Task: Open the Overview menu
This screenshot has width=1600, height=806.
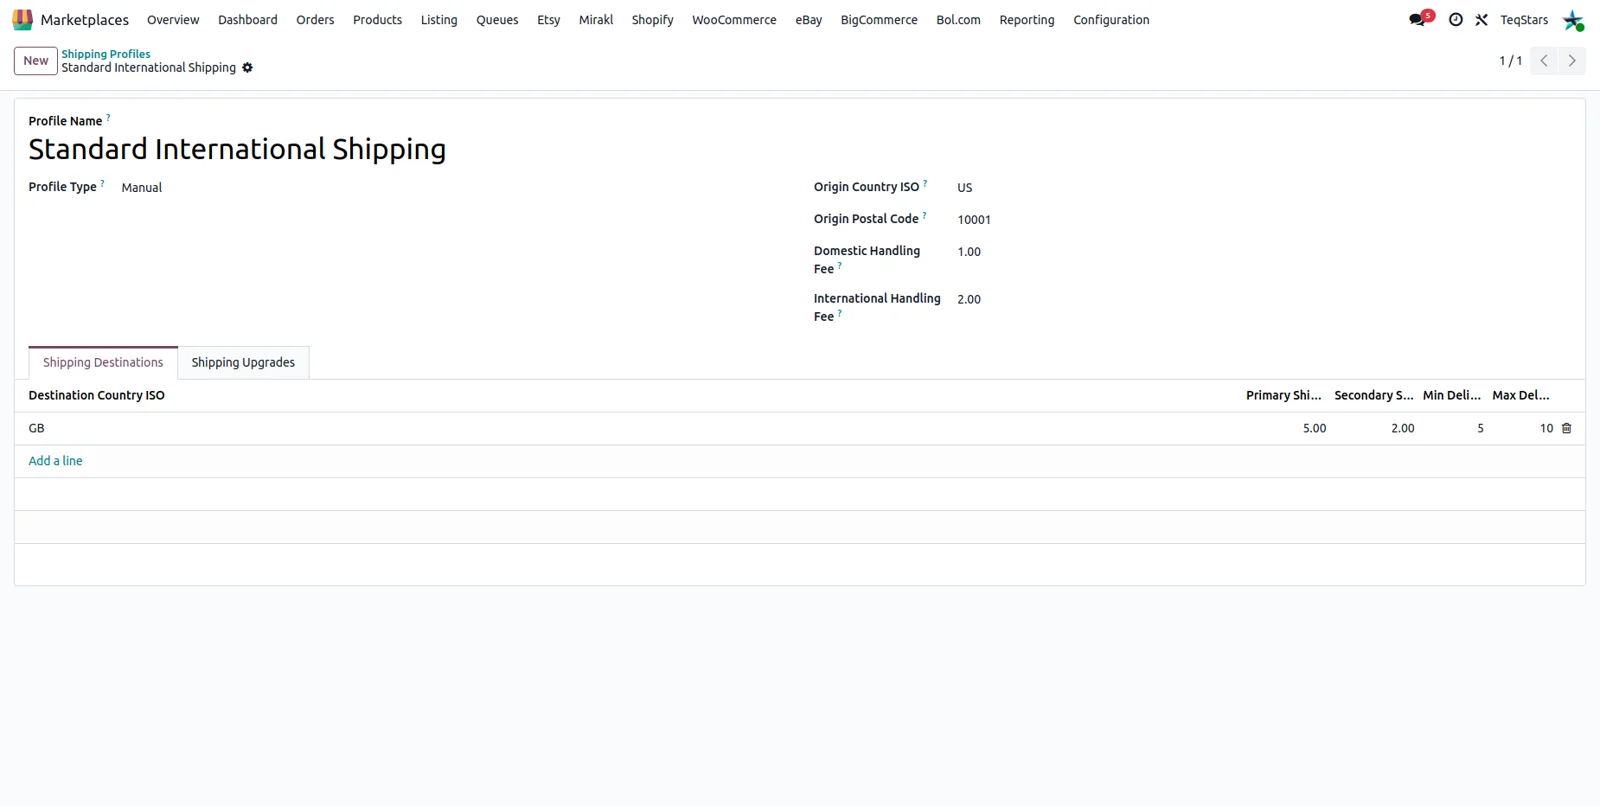Action: [x=173, y=20]
